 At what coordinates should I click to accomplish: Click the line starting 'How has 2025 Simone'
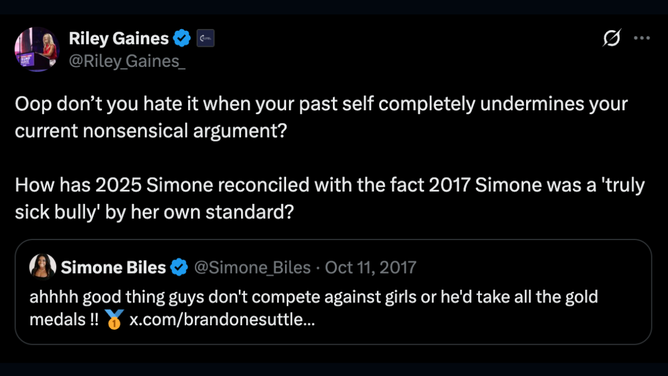point(330,185)
